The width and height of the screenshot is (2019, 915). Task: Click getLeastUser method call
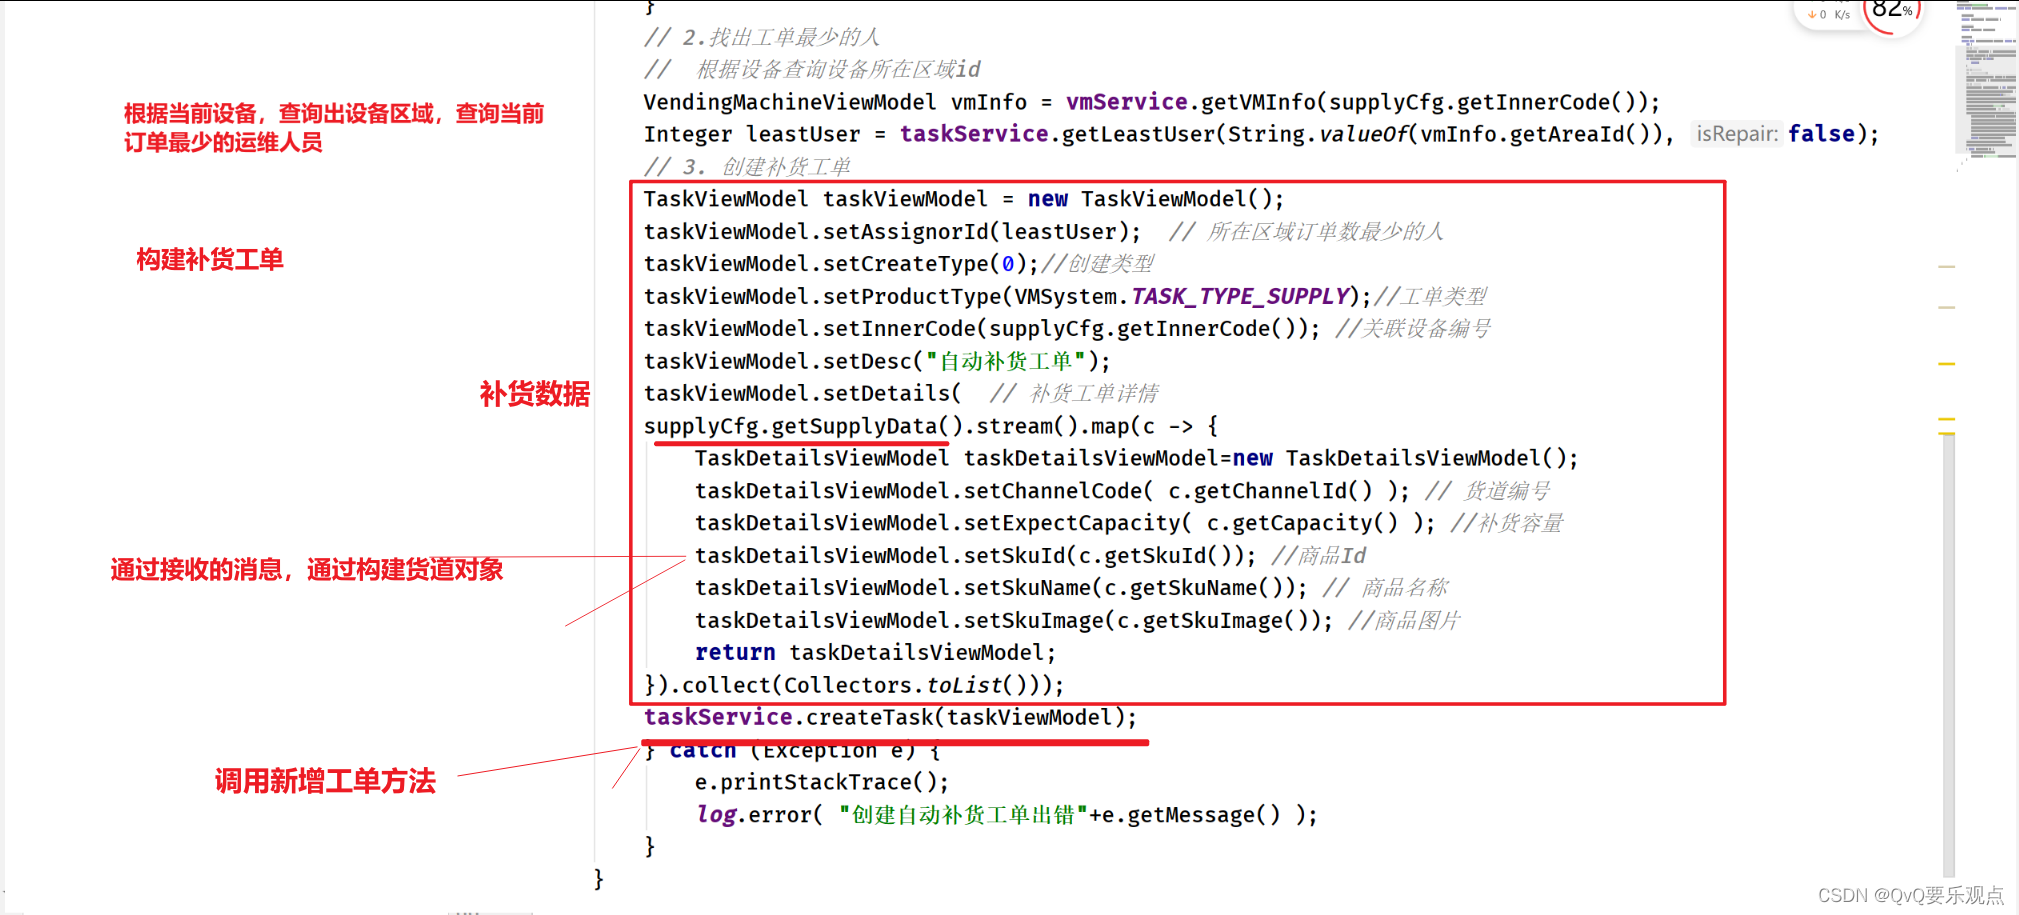(1138, 134)
